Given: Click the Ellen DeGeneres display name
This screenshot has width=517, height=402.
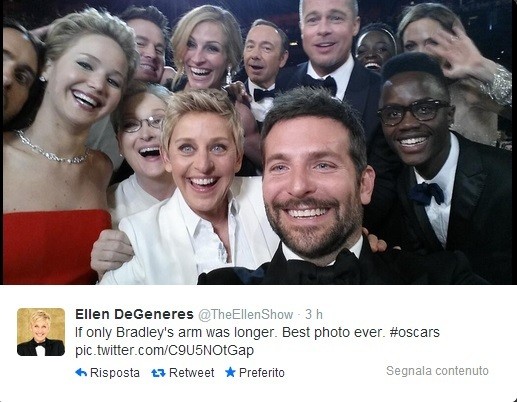Looking at the screenshot, I should point(134,314).
